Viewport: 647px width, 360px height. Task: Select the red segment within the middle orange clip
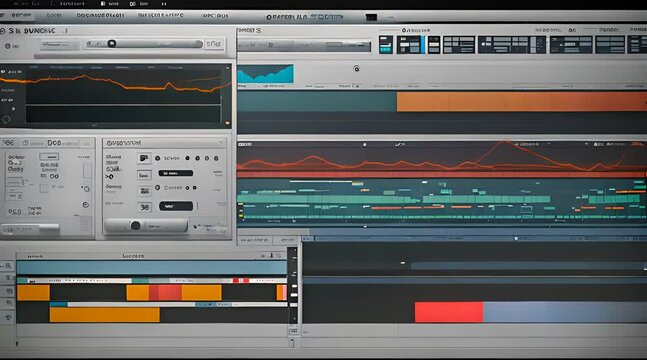[x=165, y=293]
